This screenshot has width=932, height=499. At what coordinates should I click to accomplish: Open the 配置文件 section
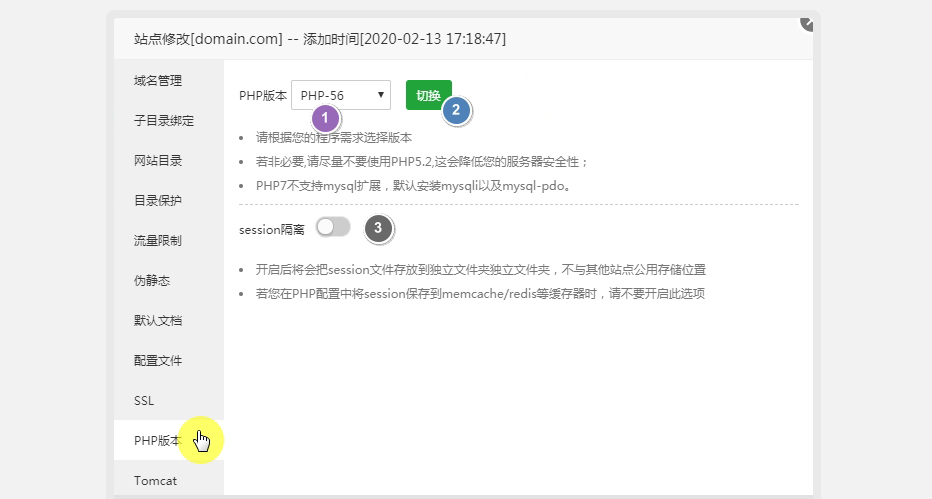tap(169, 361)
